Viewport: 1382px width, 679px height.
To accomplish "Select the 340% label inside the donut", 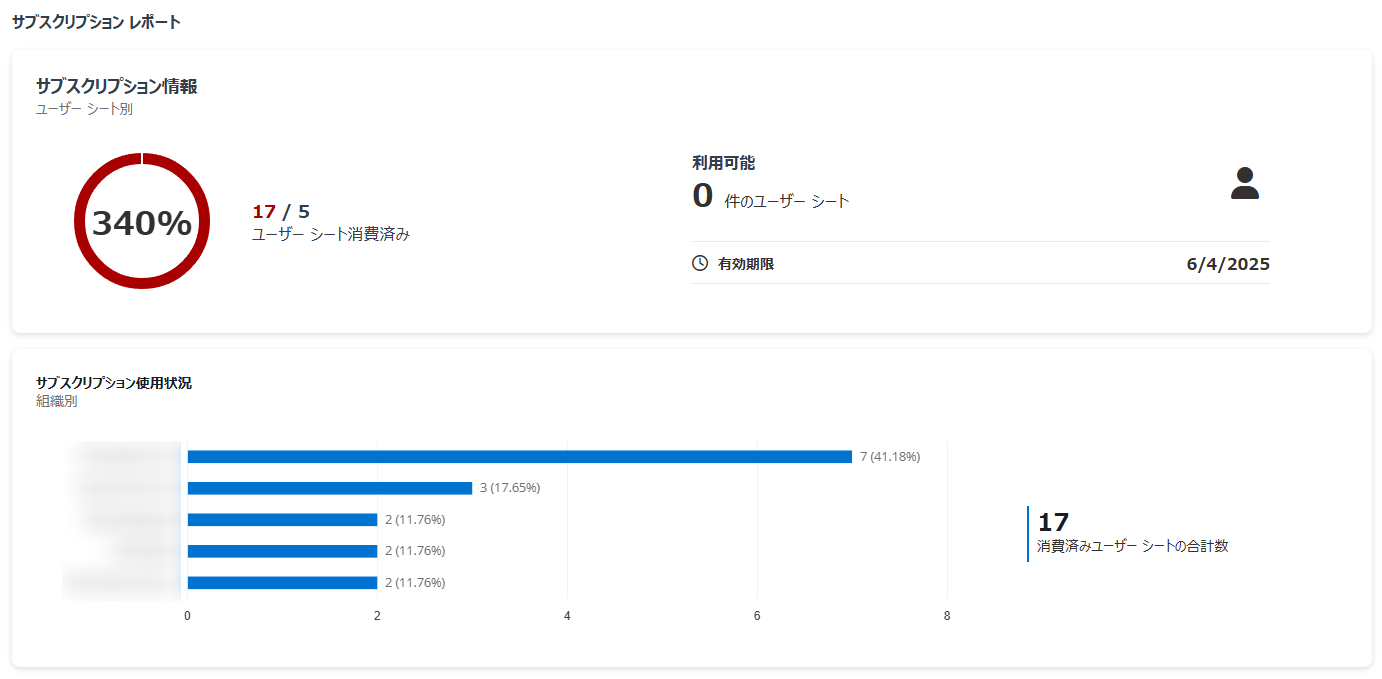I will tap(142, 223).
